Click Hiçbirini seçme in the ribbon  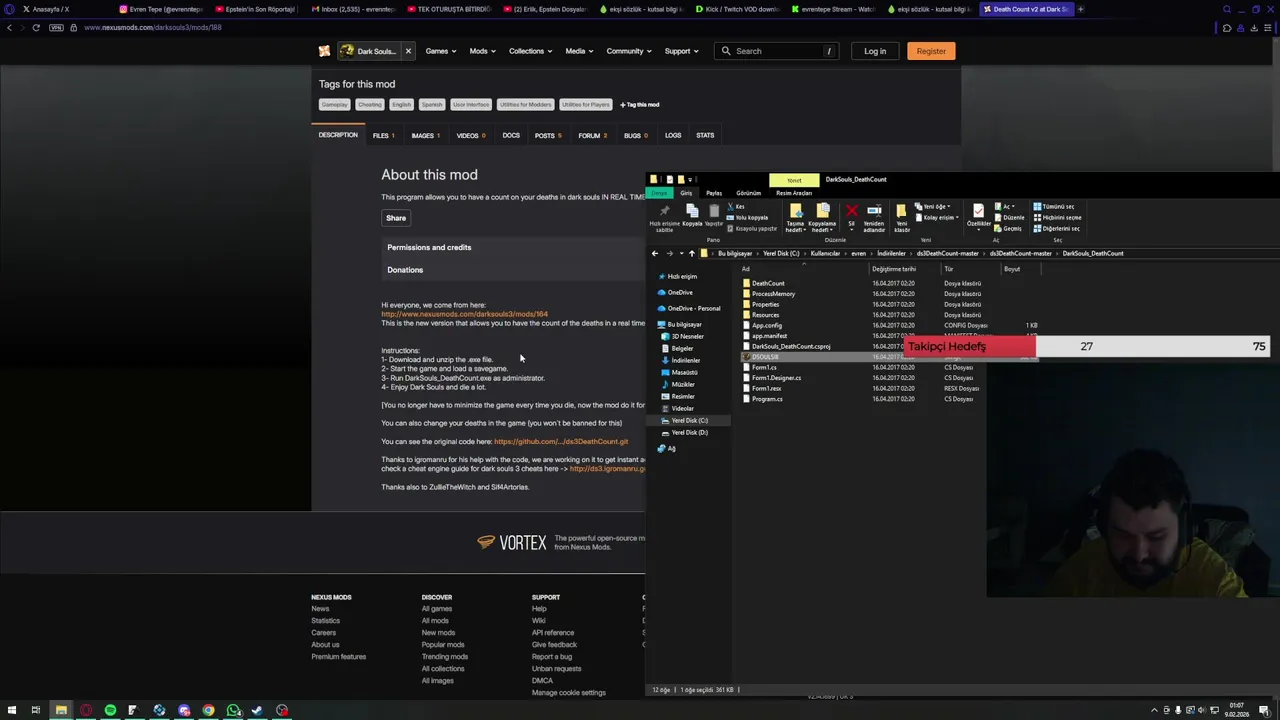coord(1058,218)
